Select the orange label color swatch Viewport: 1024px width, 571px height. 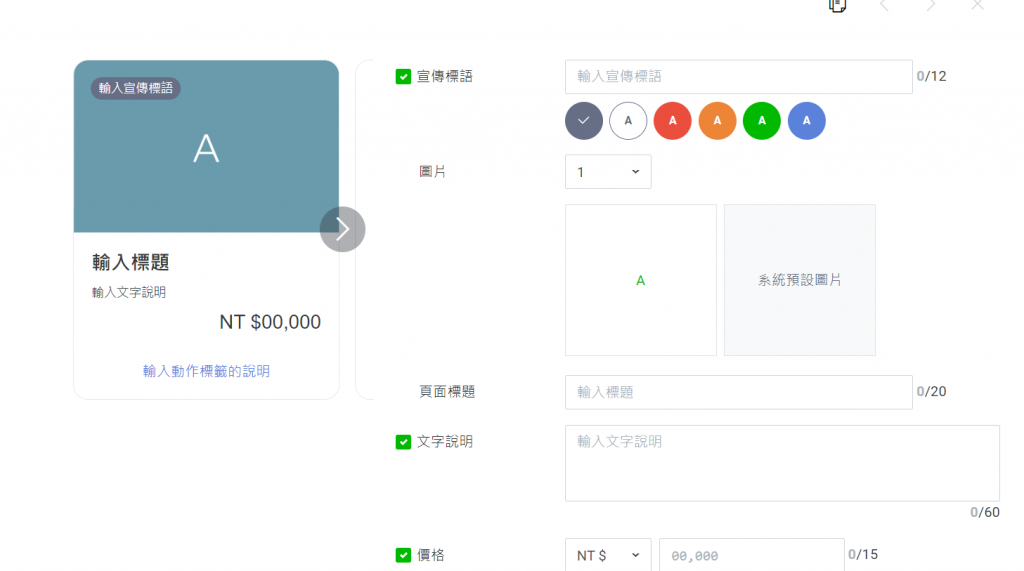pyautogui.click(x=717, y=121)
